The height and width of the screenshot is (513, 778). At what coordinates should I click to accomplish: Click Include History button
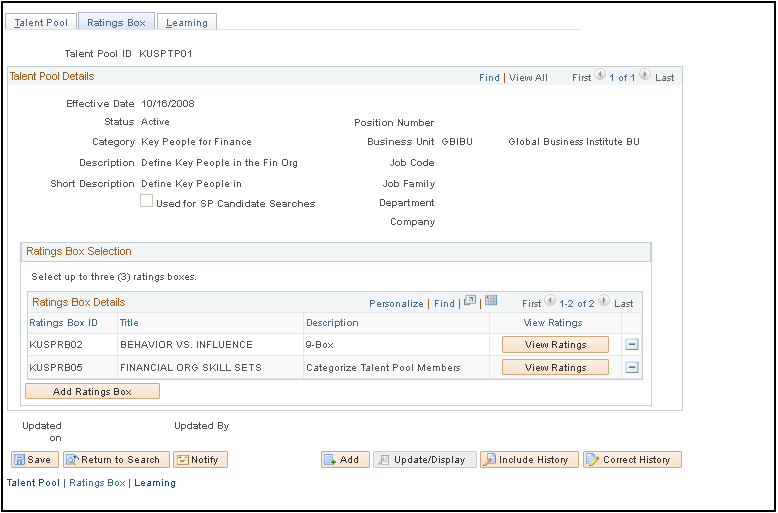[529, 460]
